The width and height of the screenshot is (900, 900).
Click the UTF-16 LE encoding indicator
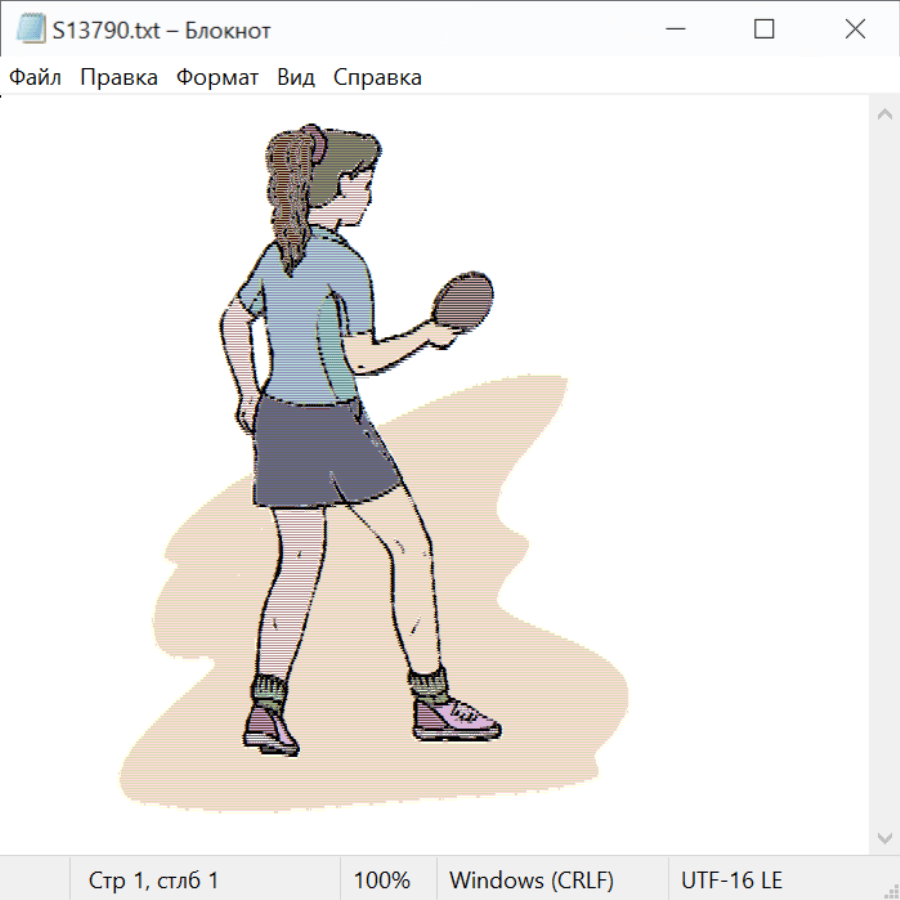(x=731, y=881)
